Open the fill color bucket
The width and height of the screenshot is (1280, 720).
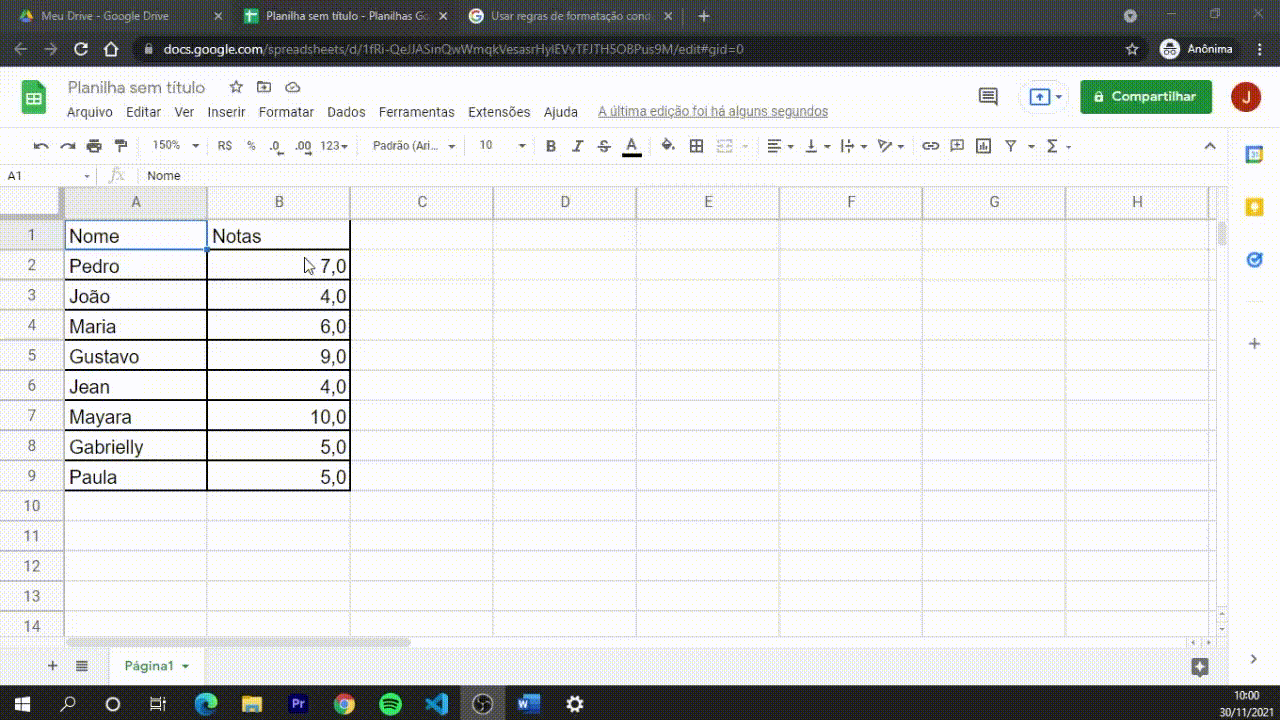668,146
